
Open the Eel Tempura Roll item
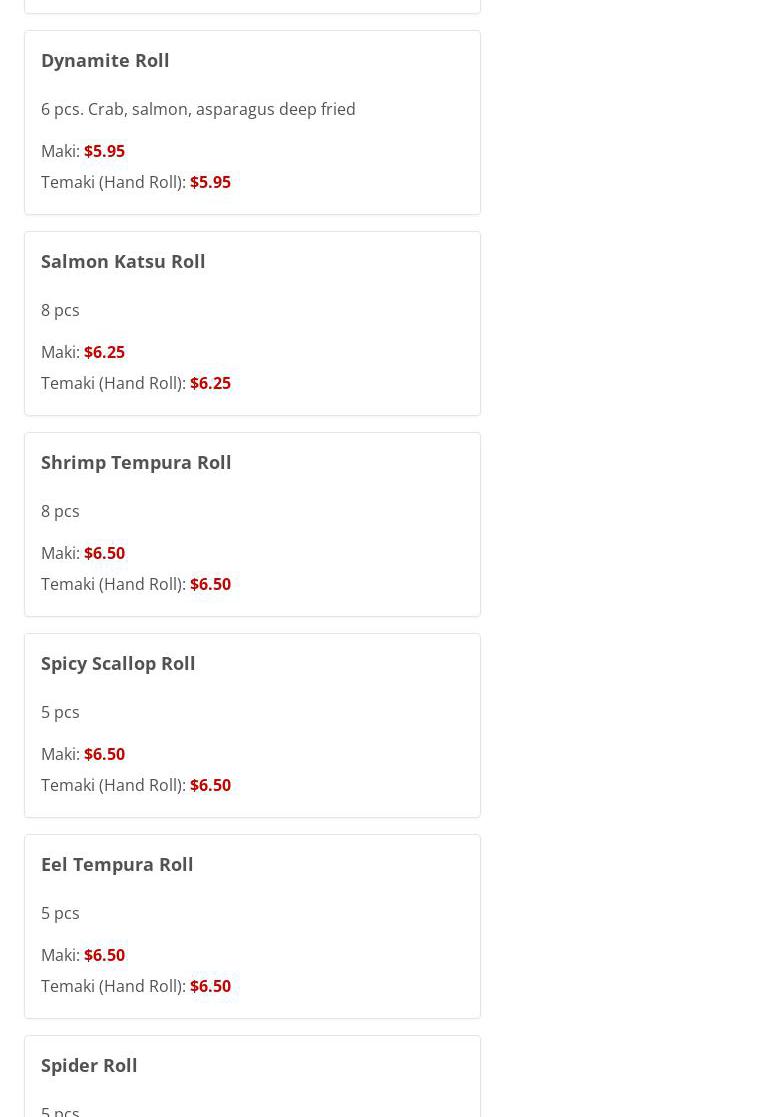click(x=118, y=864)
